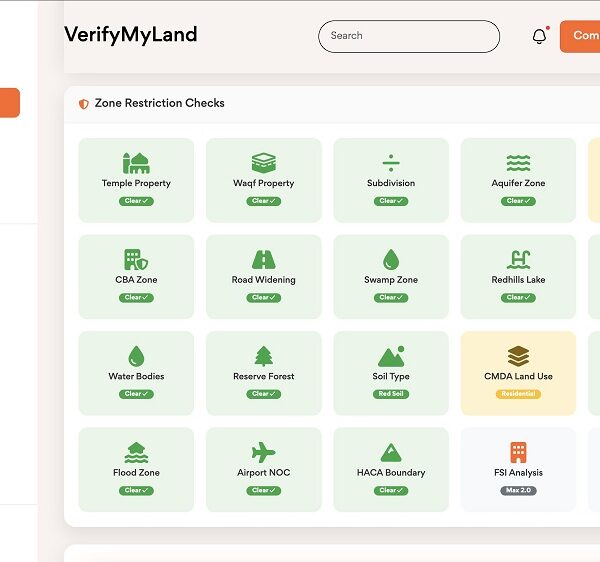Click Clear badge under Aquifer Zone
The width and height of the screenshot is (600, 562).
coord(518,201)
